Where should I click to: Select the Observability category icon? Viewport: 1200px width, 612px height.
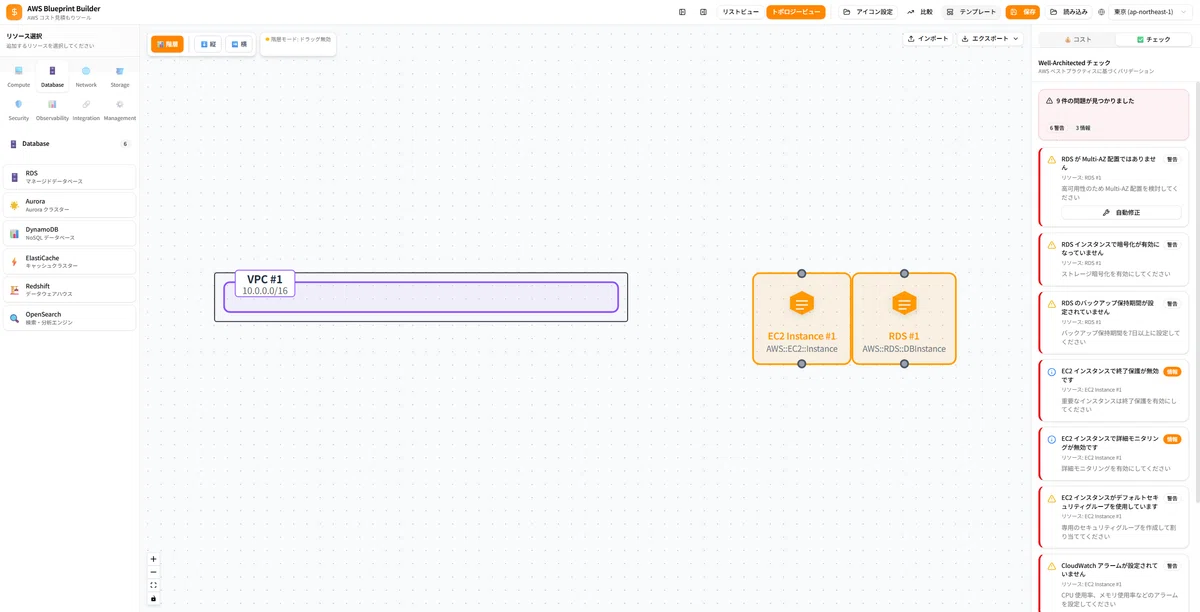(x=52, y=109)
